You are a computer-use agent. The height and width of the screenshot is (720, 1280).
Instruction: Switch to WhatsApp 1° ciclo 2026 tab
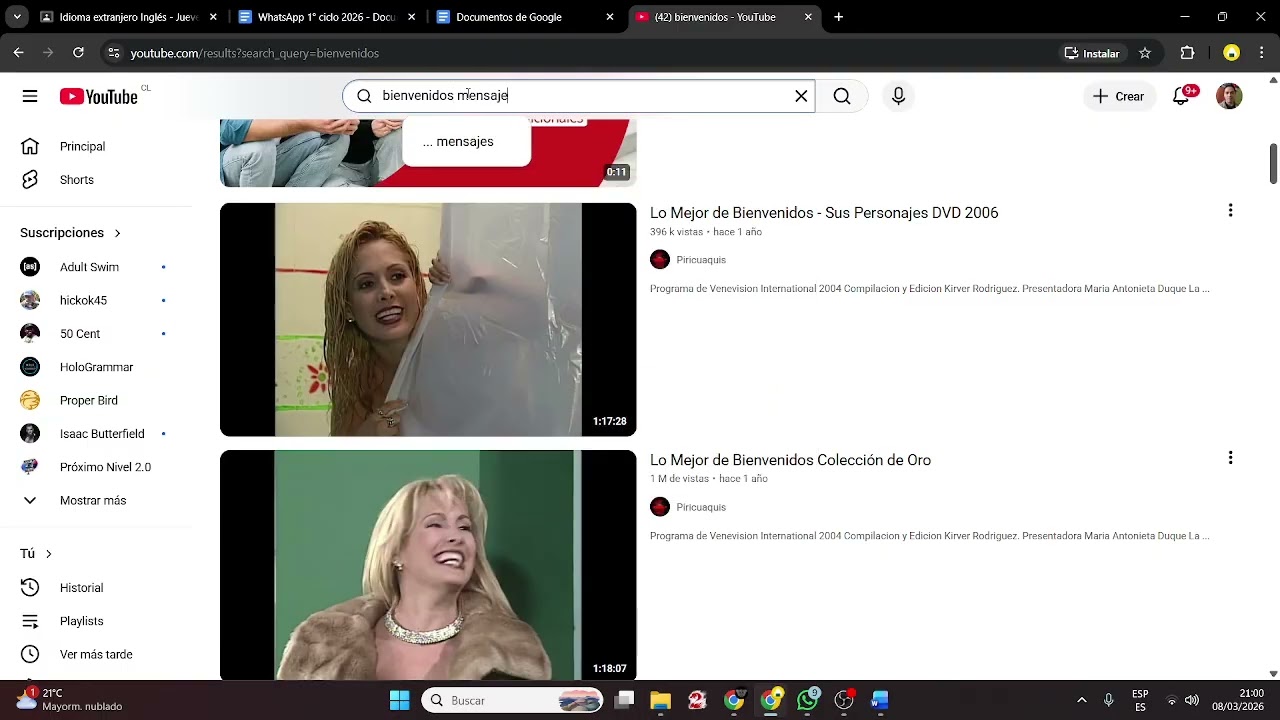coord(327,17)
